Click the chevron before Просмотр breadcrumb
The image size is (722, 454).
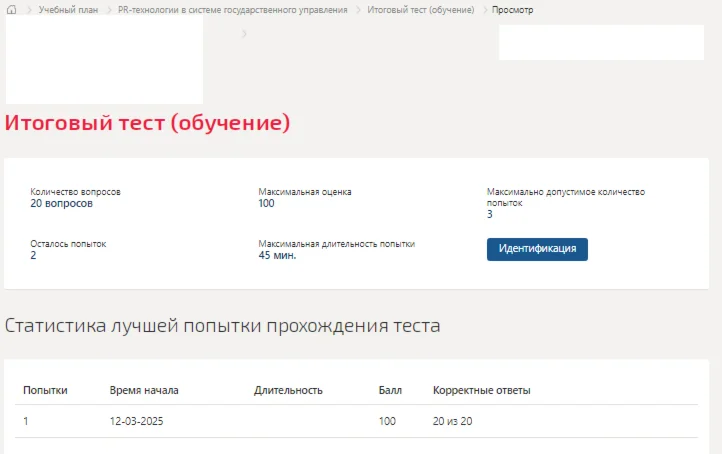tap(485, 9)
